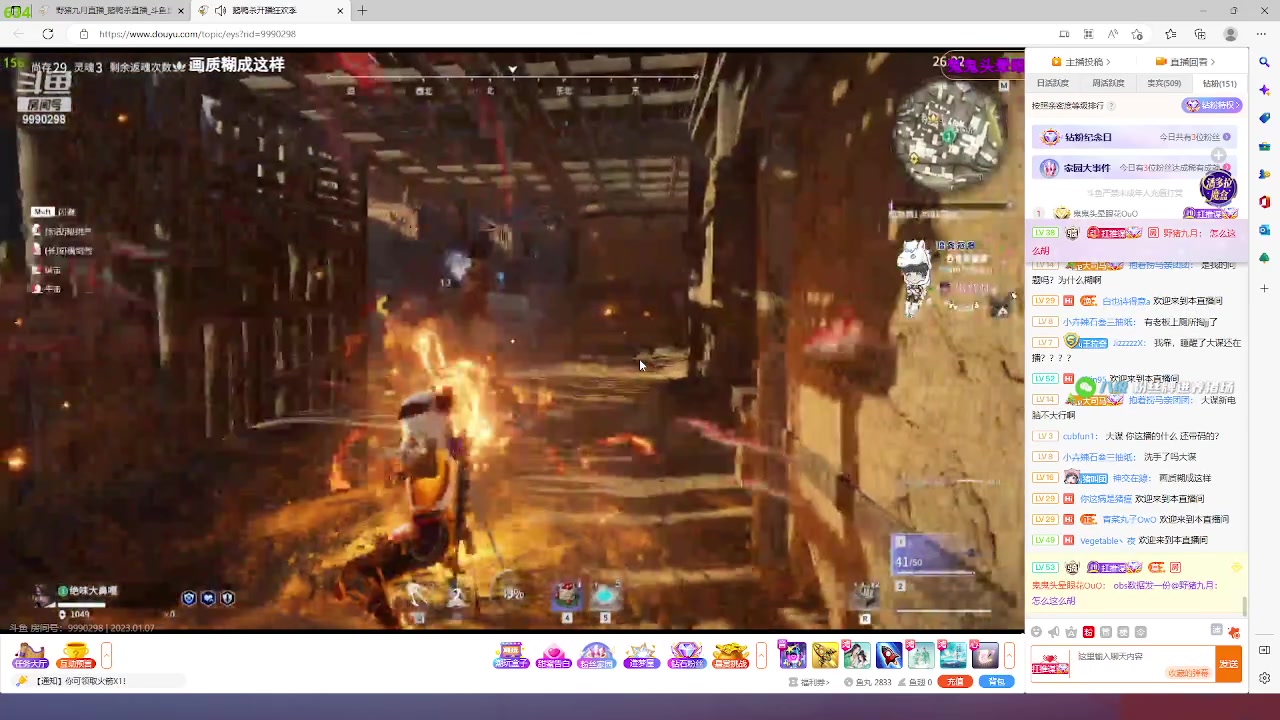Toggle the tab sound mute speaker icon
Screen dimensions: 1280x720
coord(220,11)
